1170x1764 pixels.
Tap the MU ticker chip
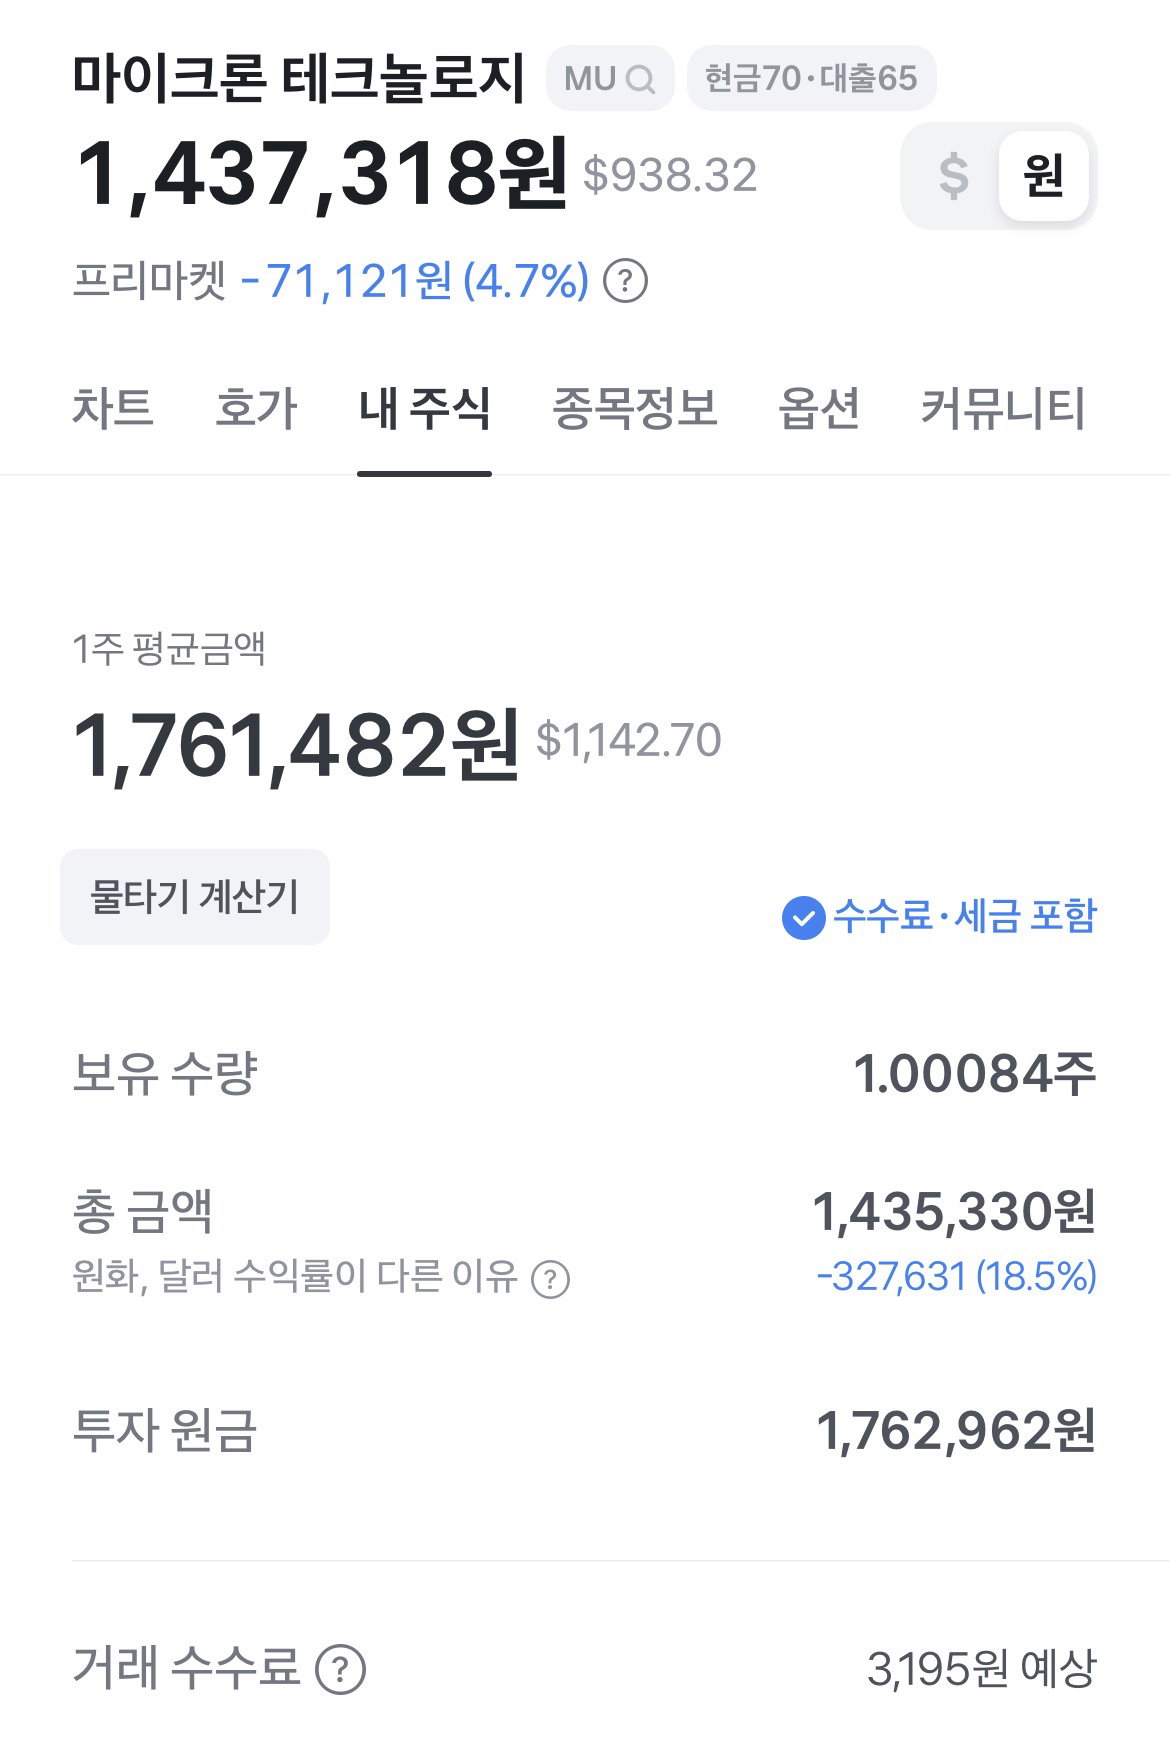tap(610, 78)
